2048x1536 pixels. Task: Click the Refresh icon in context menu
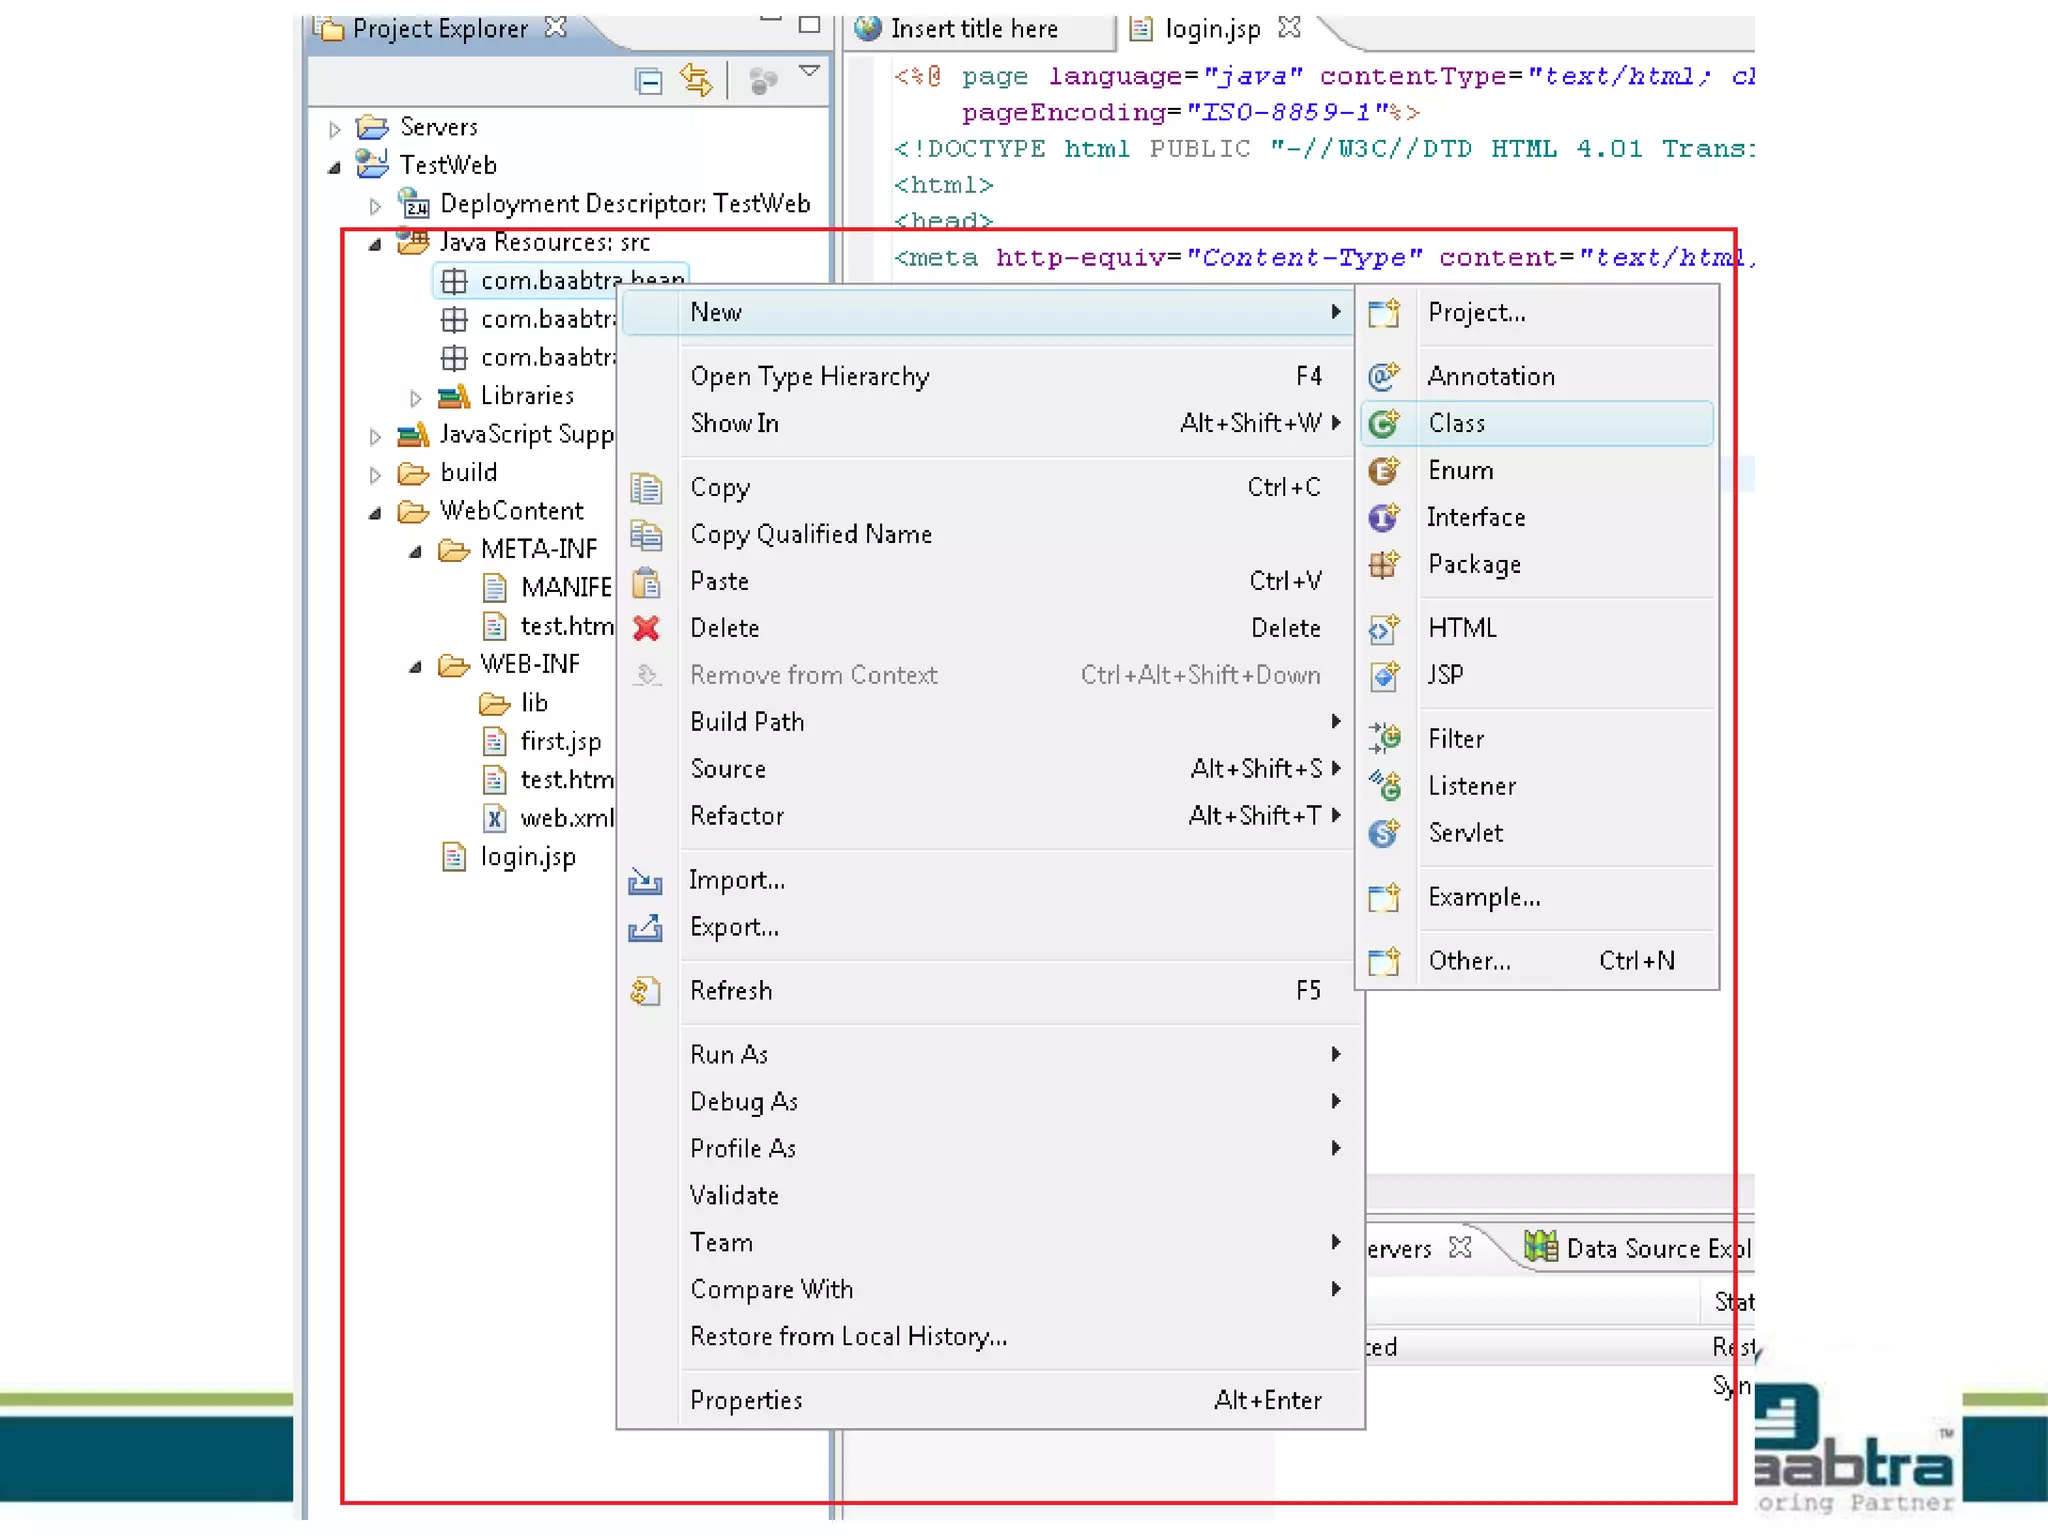pos(646,991)
